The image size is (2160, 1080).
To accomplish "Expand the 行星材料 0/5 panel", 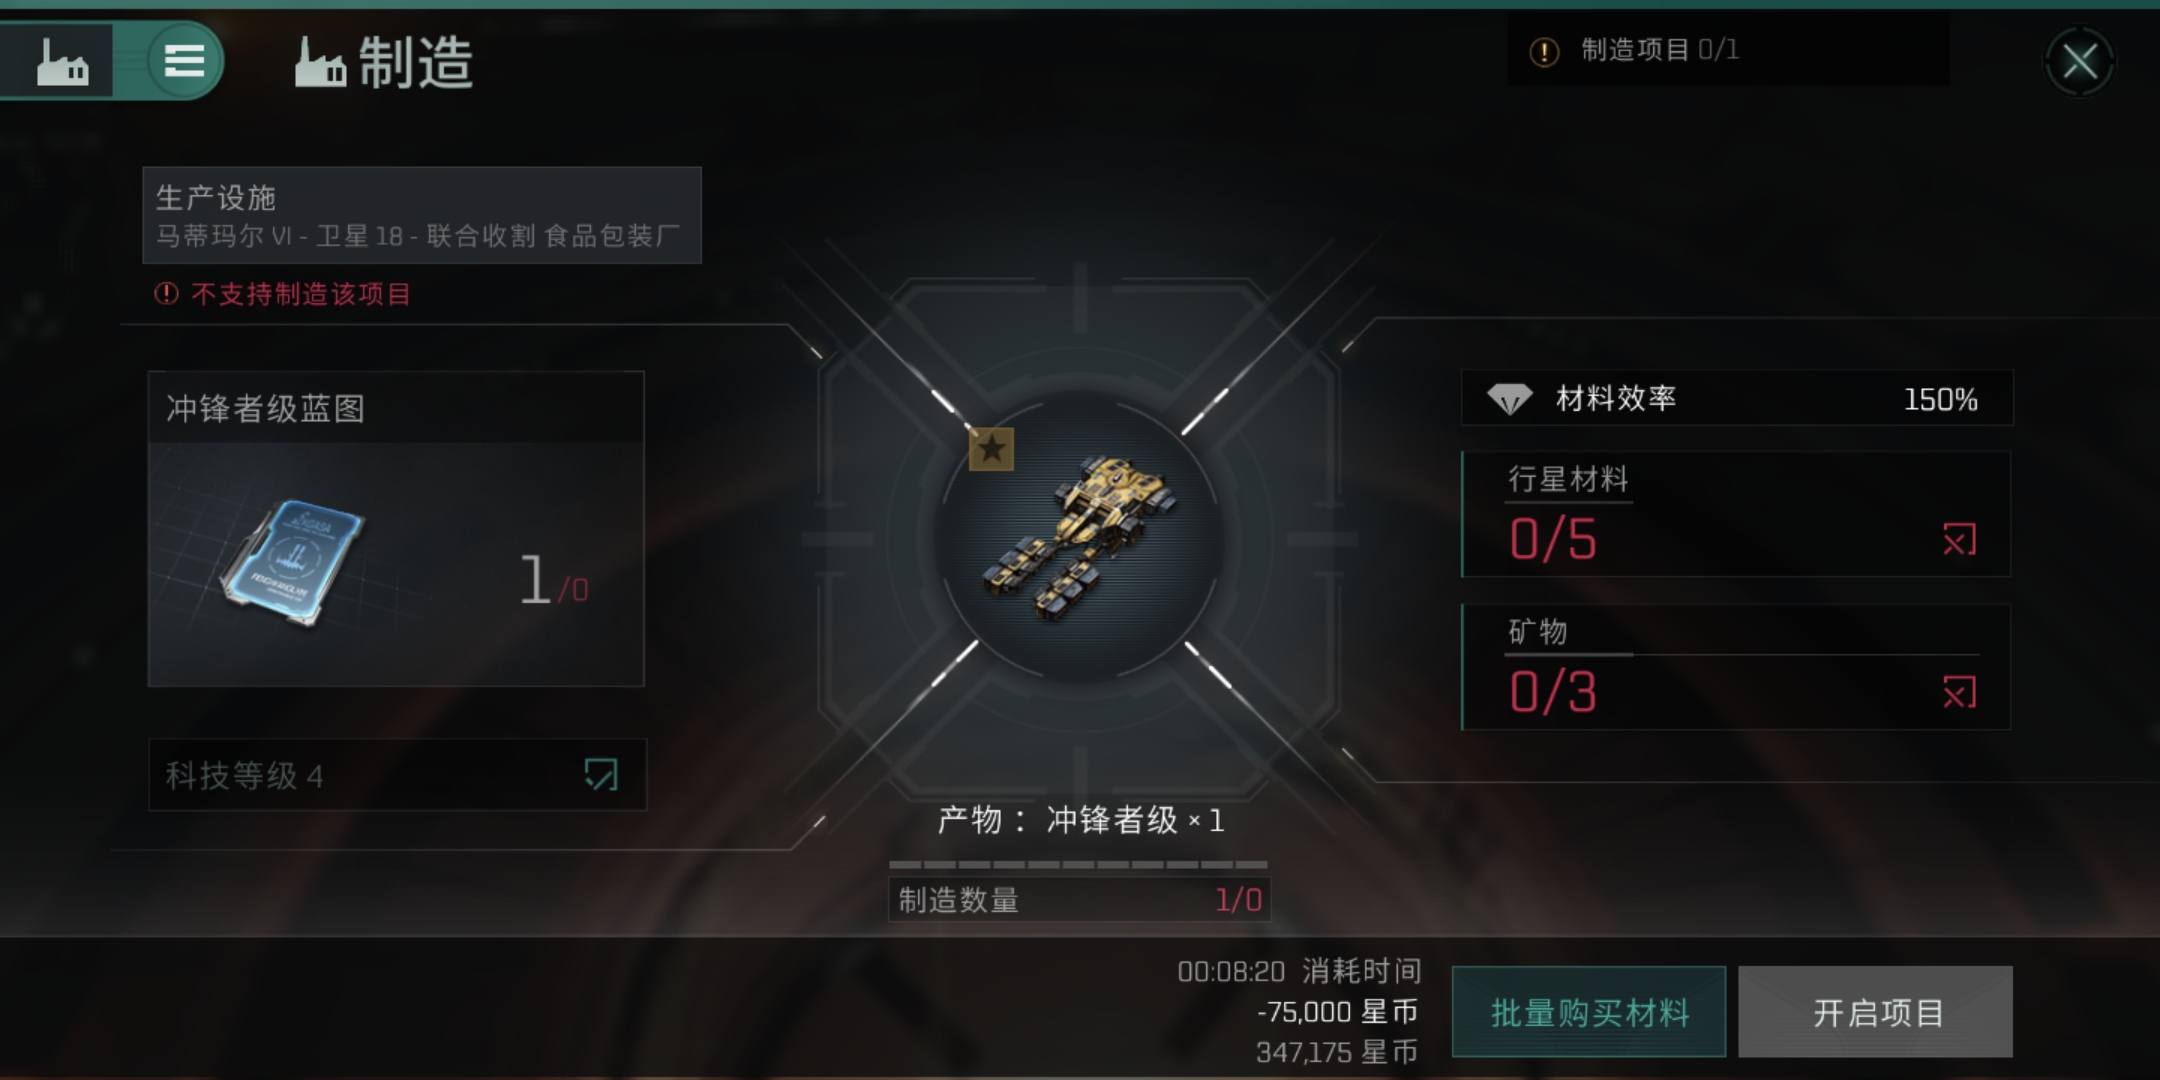I will [1736, 514].
